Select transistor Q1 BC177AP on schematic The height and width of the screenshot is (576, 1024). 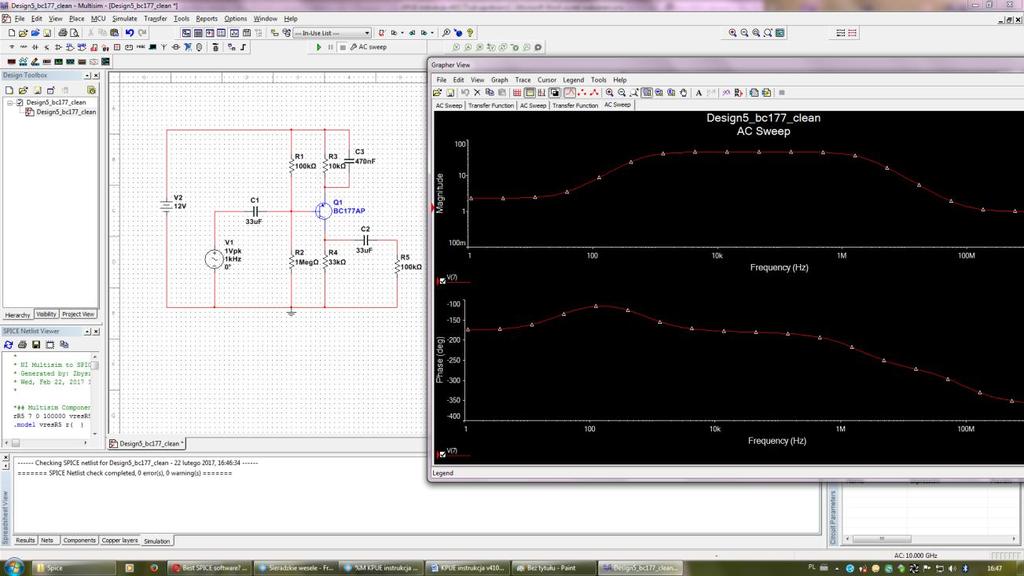[x=323, y=210]
